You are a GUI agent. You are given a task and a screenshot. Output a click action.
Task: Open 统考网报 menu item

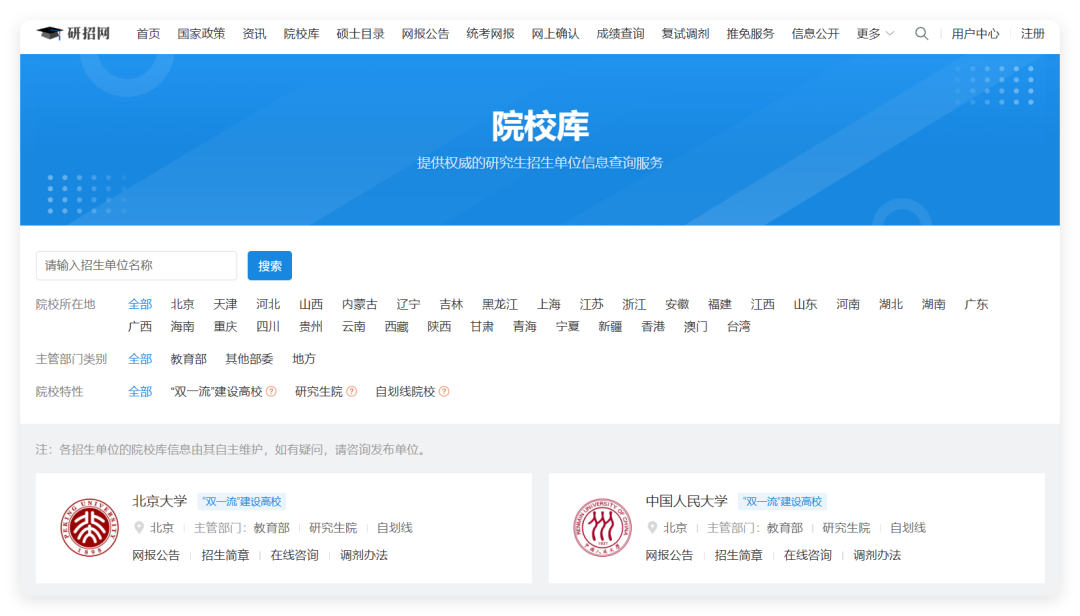pyautogui.click(x=490, y=33)
